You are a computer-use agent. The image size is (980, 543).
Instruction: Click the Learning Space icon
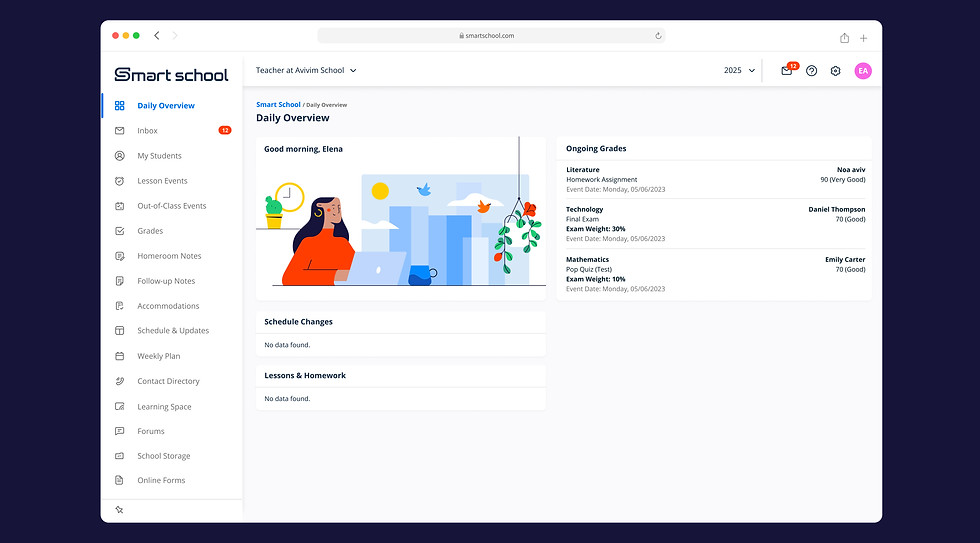pyautogui.click(x=119, y=406)
